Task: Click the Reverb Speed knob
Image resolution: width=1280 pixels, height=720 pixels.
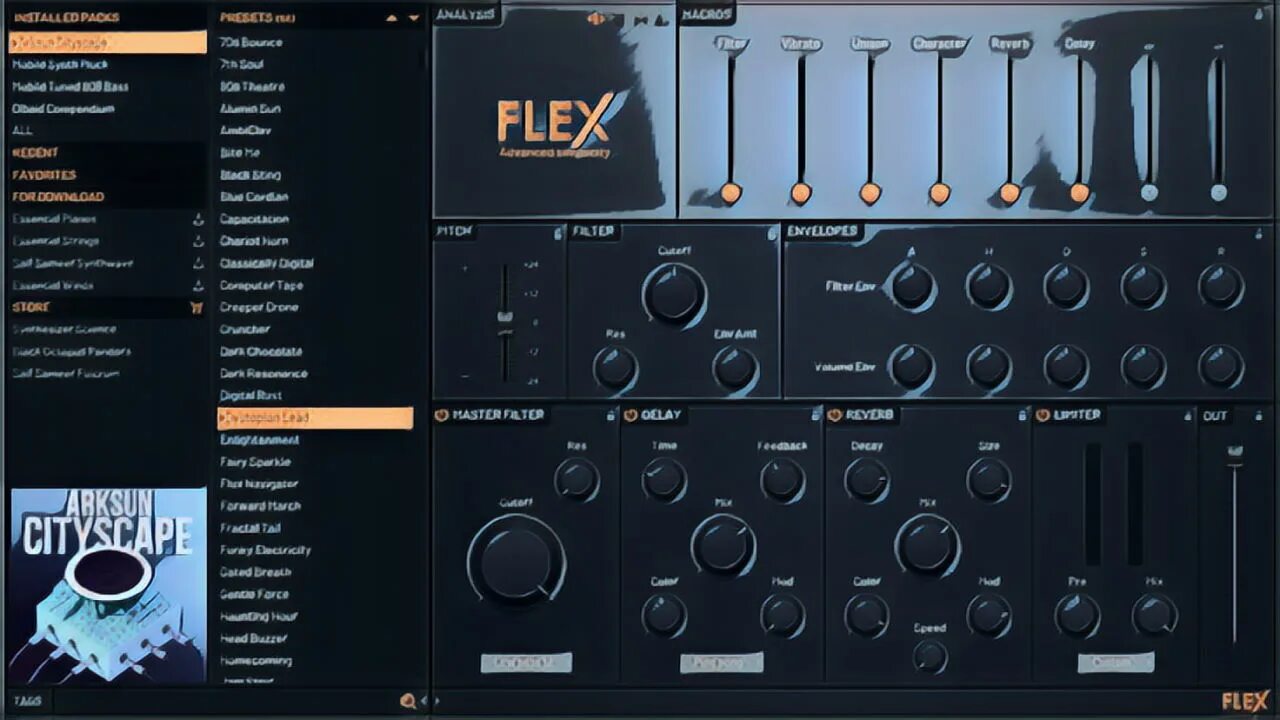Action: [x=930, y=657]
